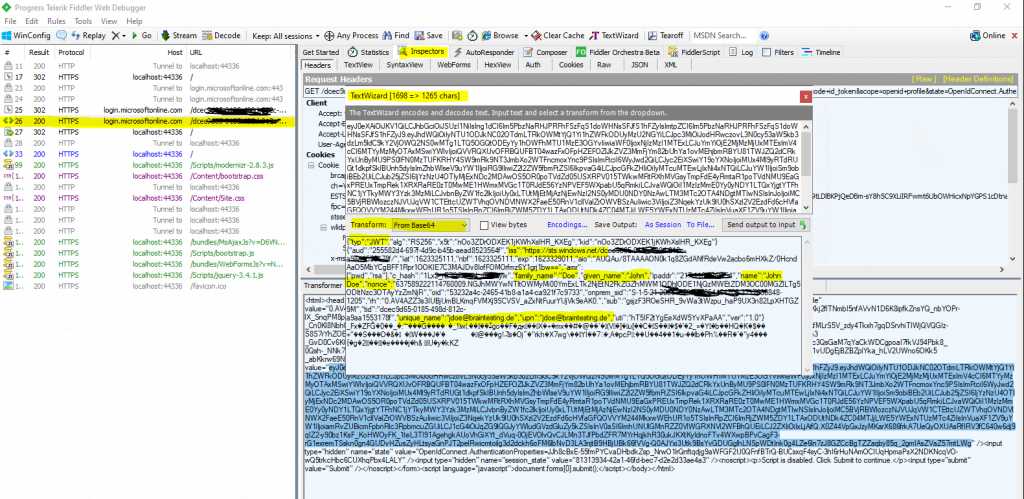
Task: Select the TextView request inspector tab
Action: pos(358,65)
